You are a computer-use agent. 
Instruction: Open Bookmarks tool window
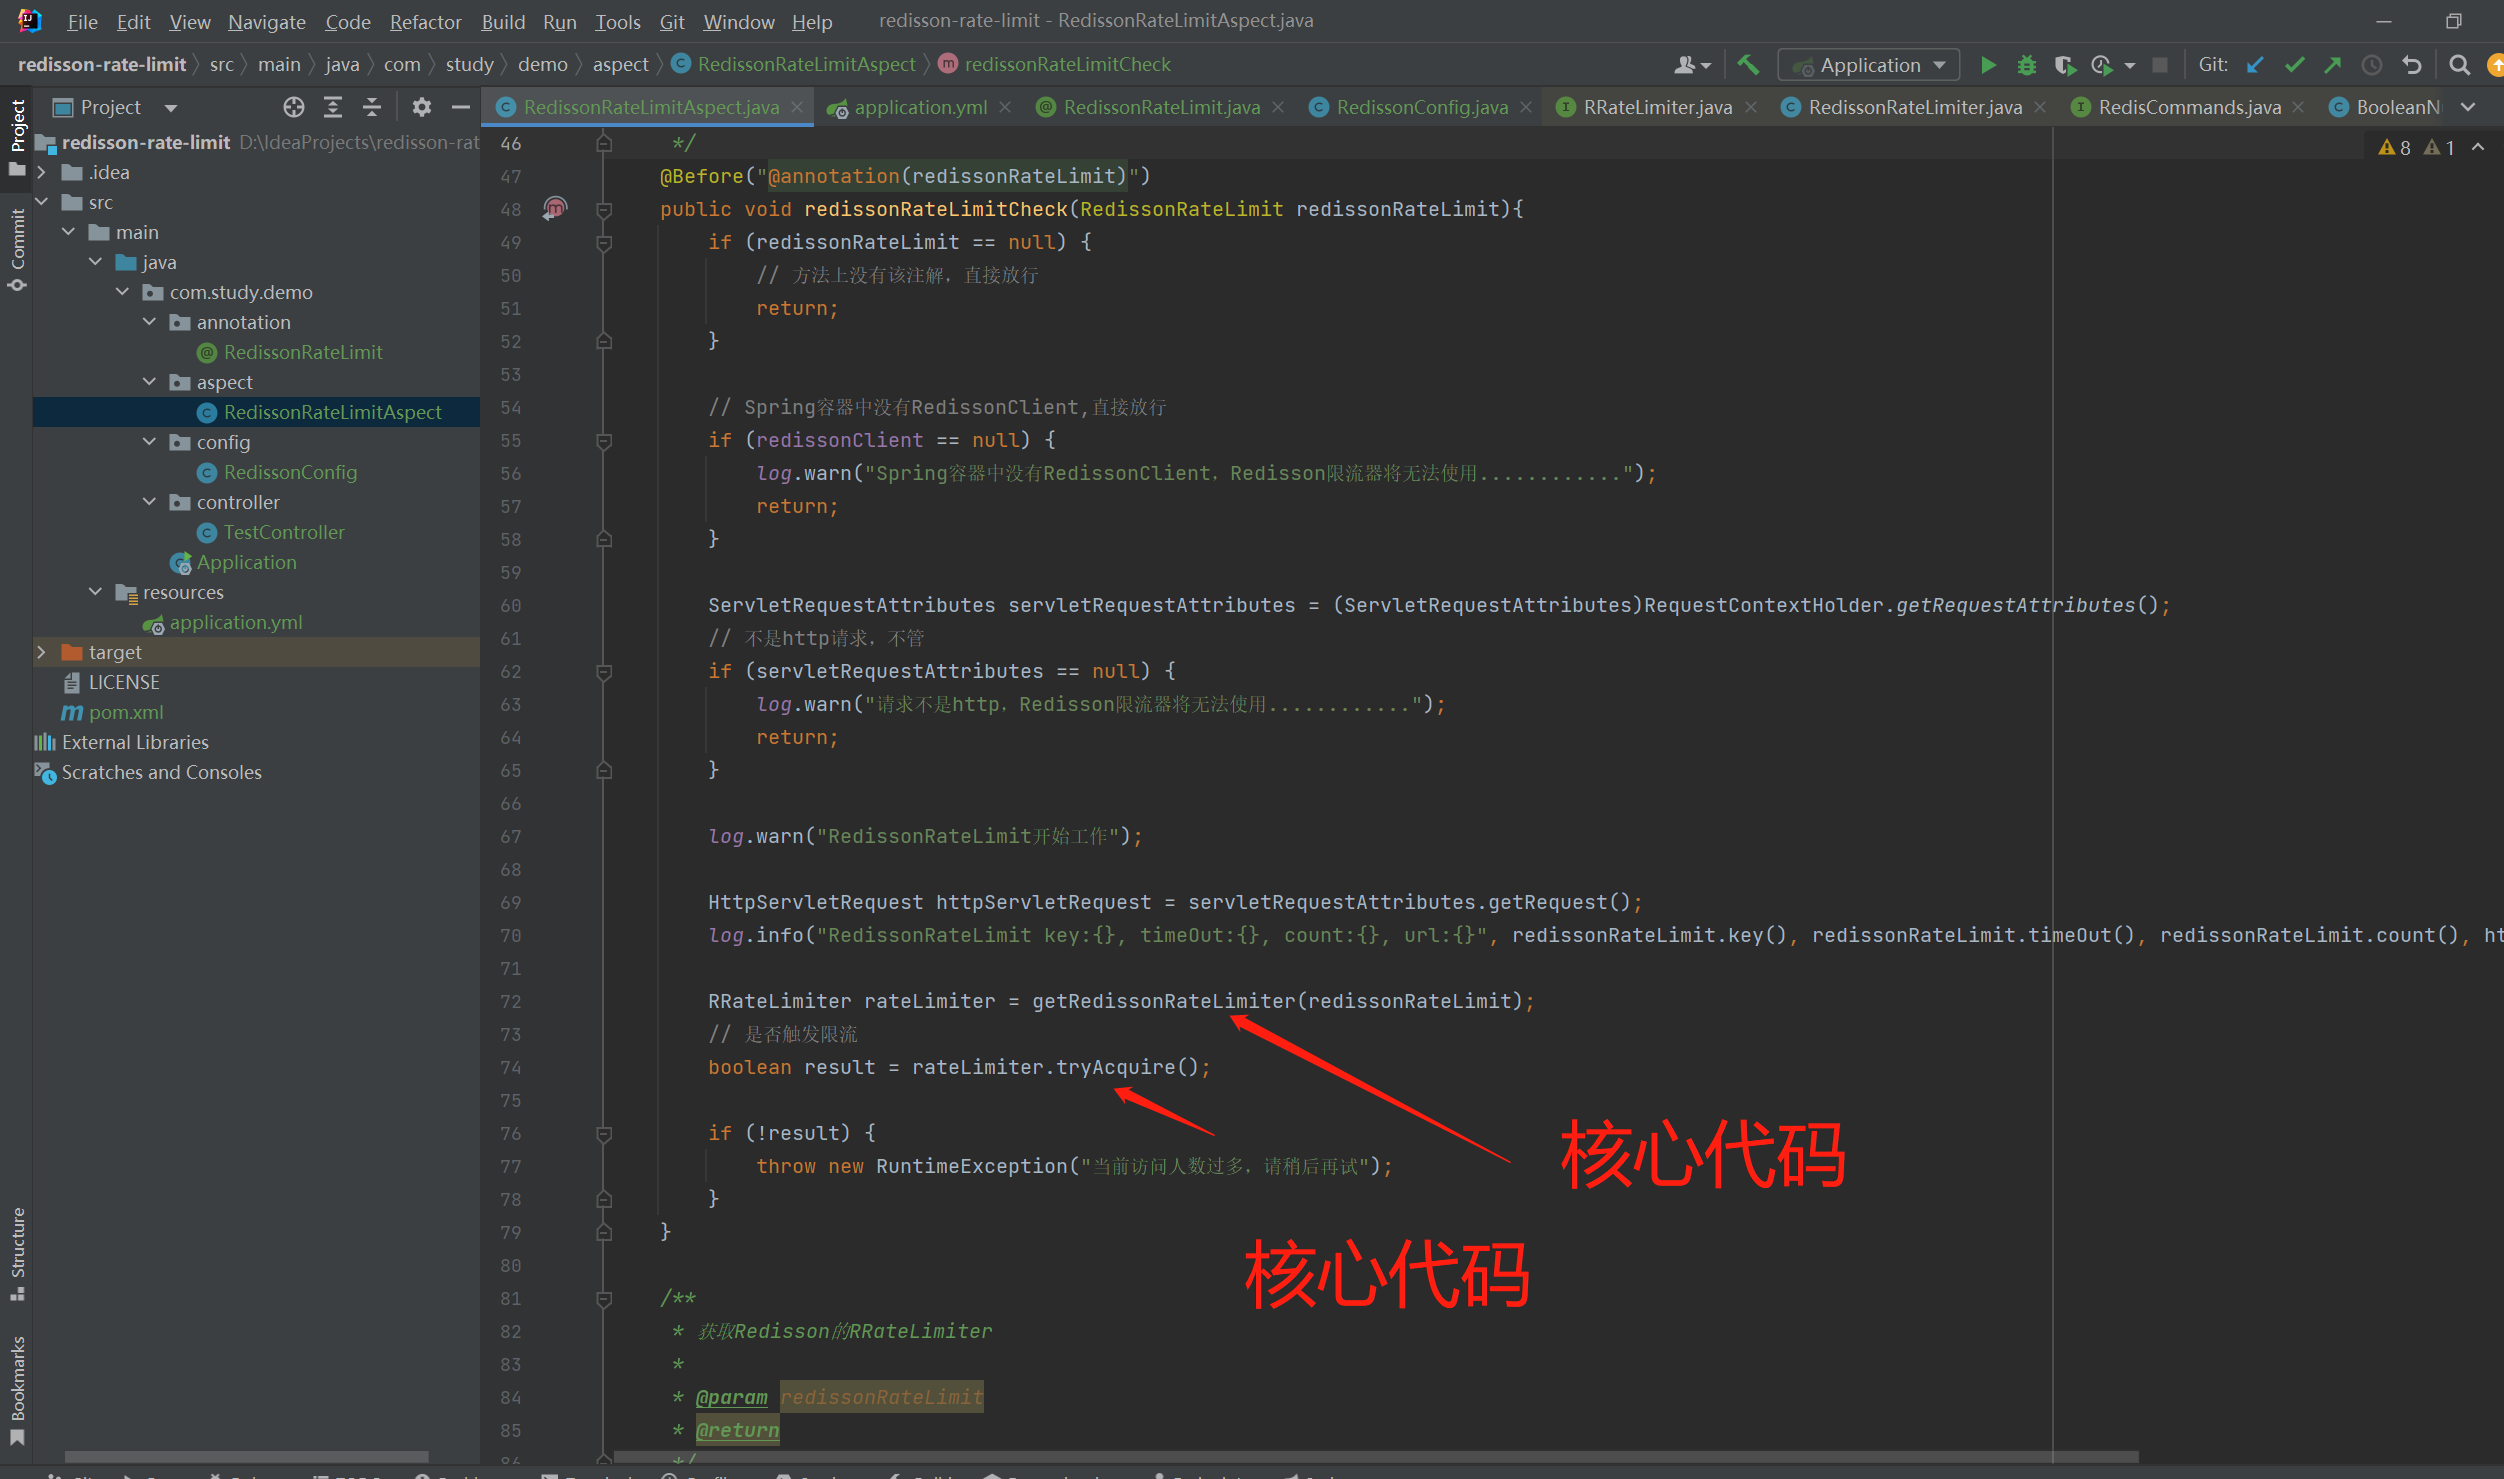[x=17, y=1390]
